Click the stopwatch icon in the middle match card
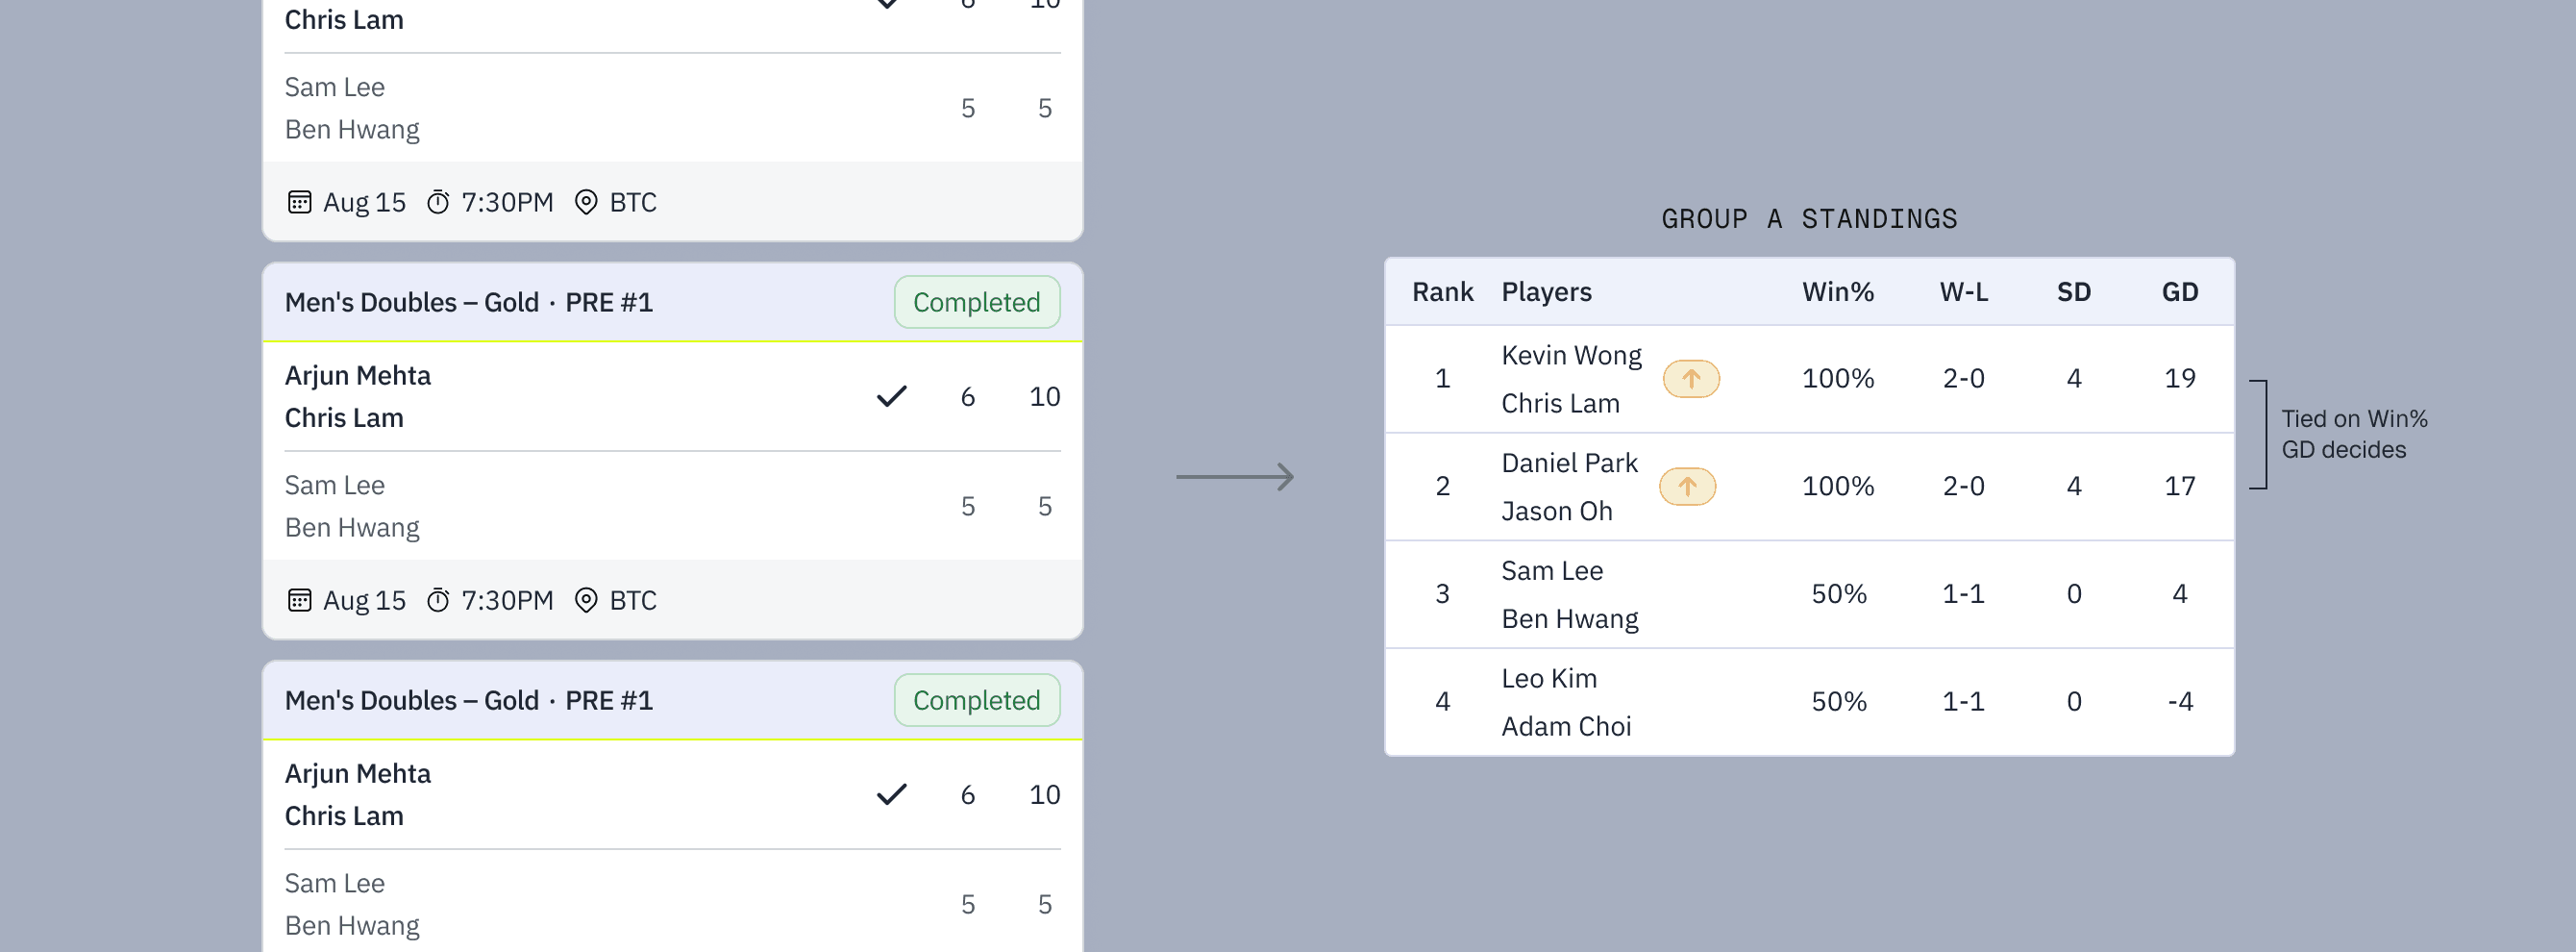 [x=438, y=600]
